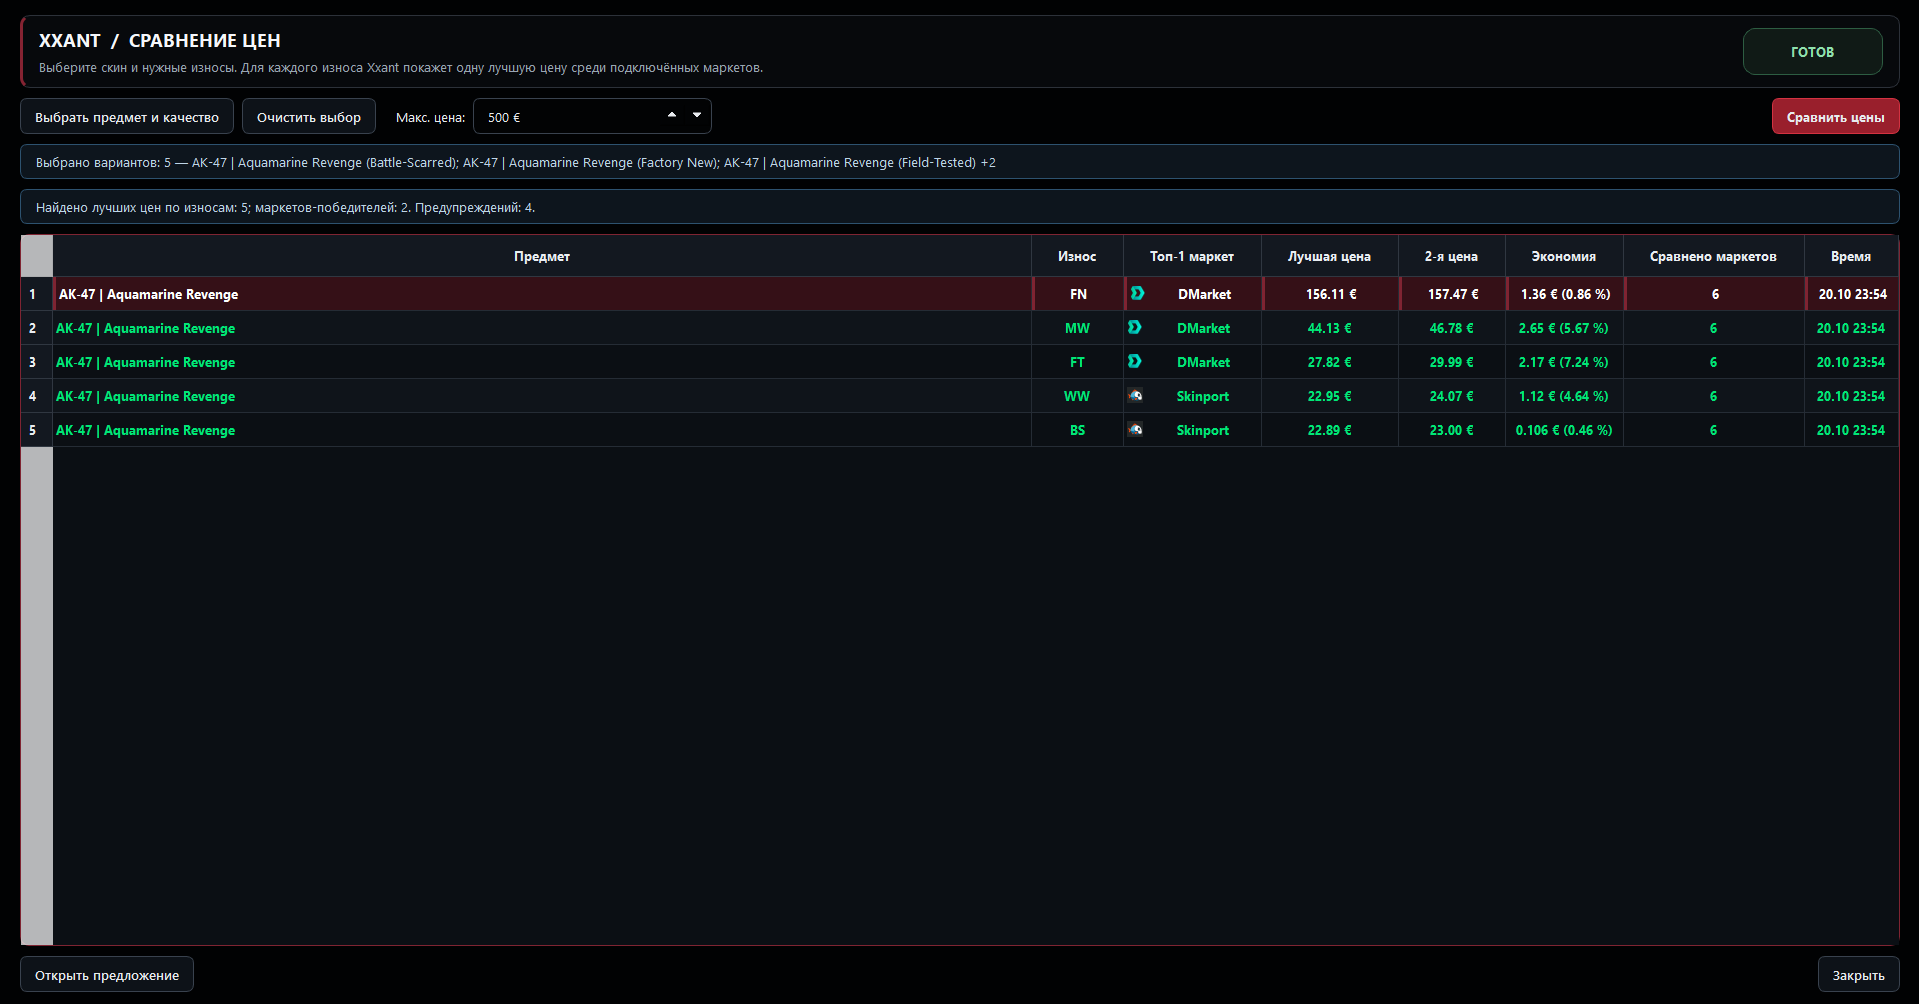Select row header number 5
The image size is (1919, 1004).
[37, 430]
